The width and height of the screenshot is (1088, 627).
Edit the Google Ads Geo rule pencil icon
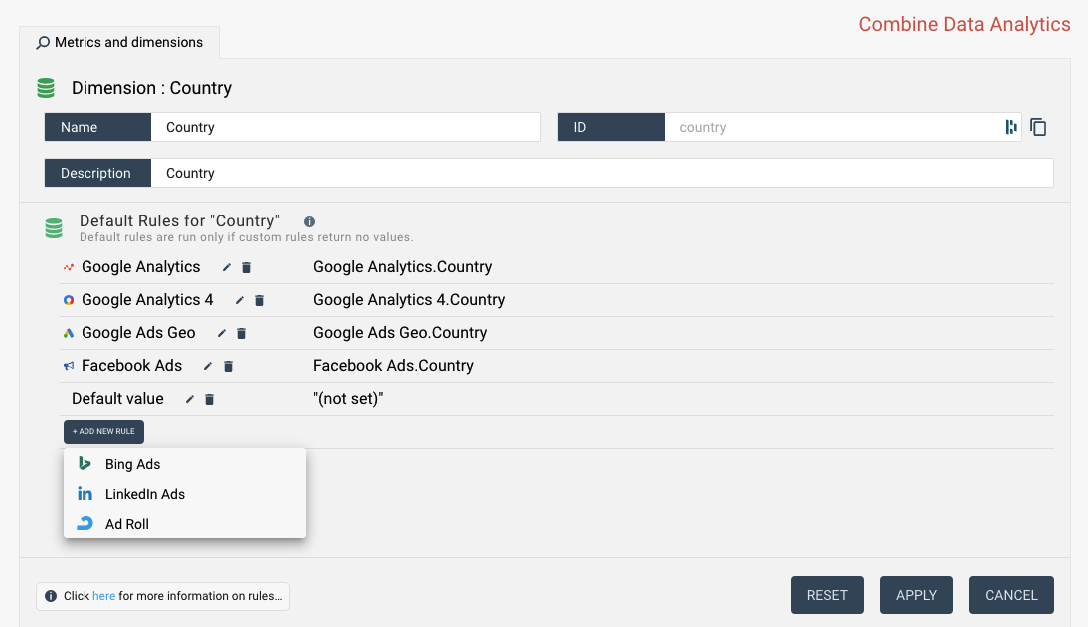[221, 334]
